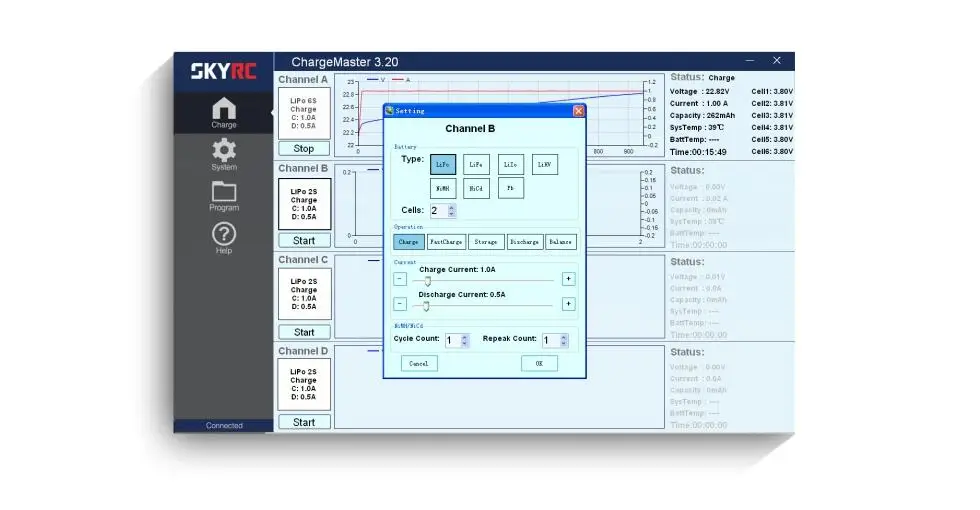This screenshot has height=510, width=980.
Task: Cancel the Channel B settings
Action: tap(419, 364)
